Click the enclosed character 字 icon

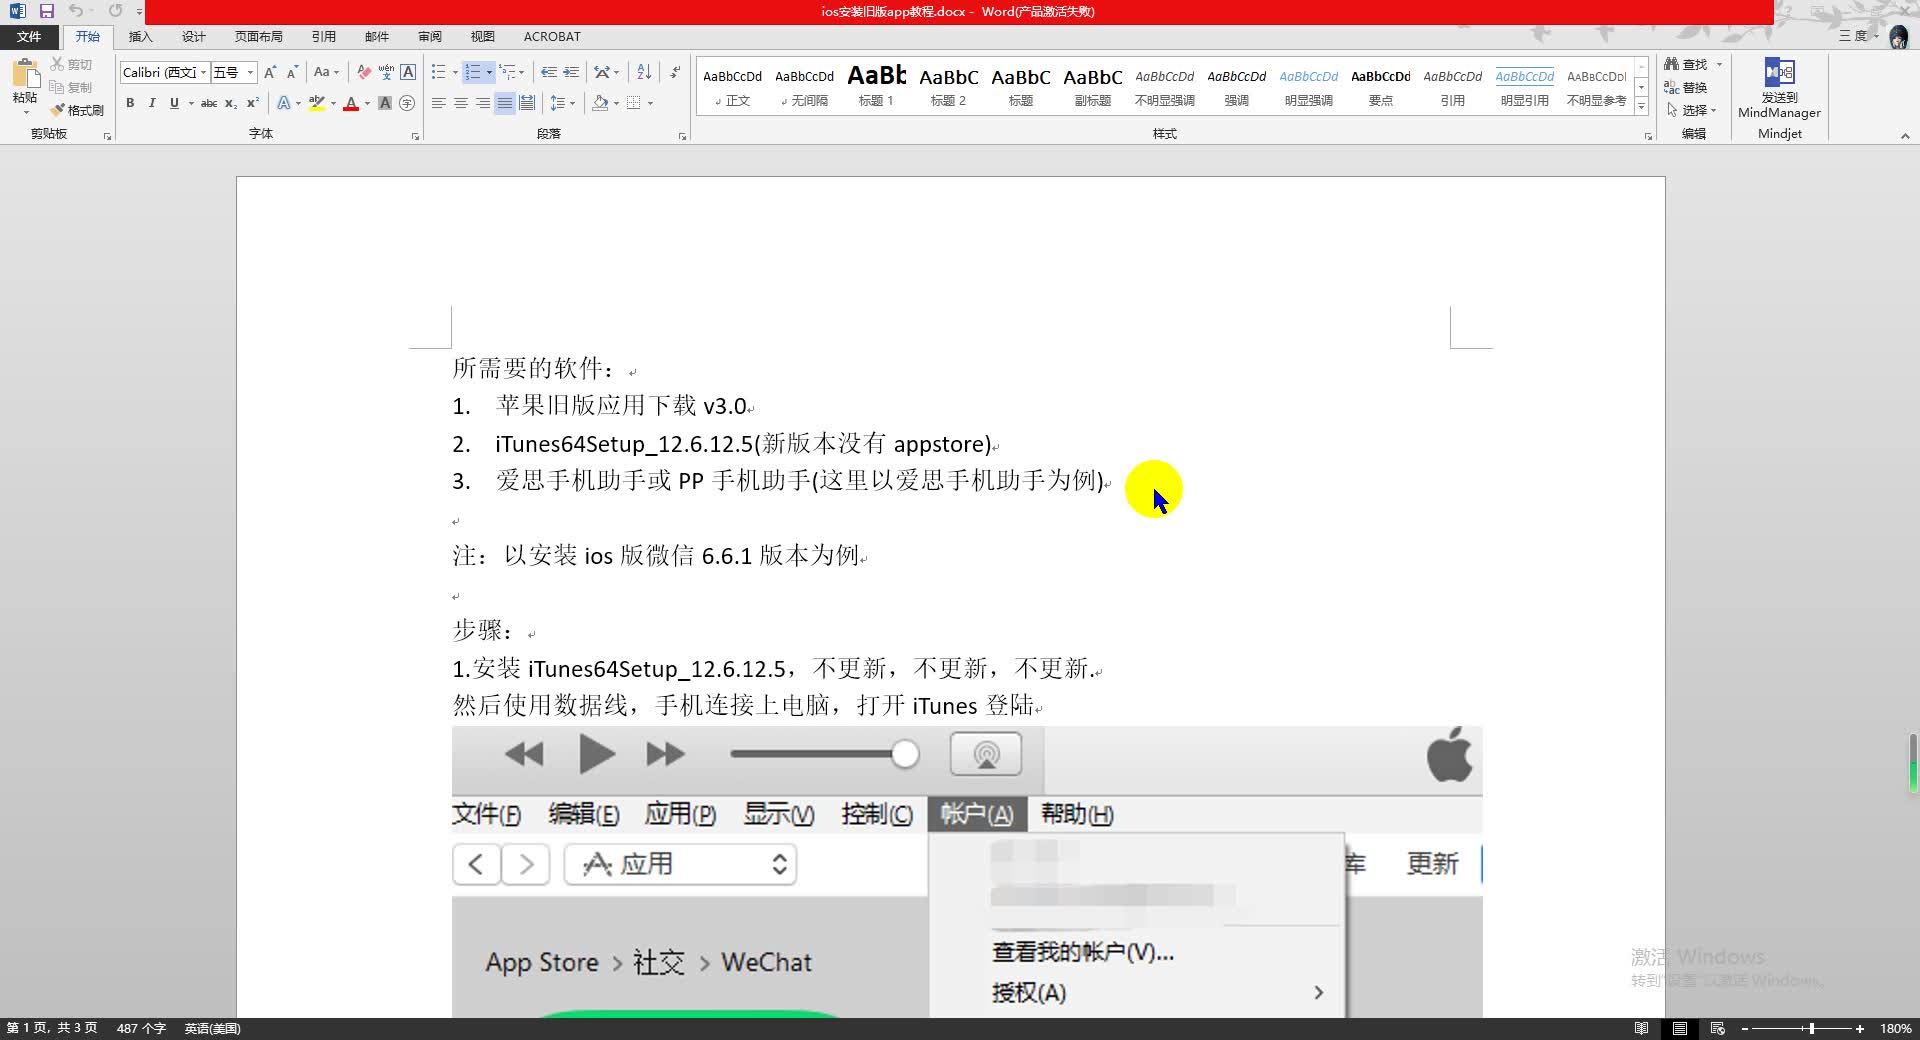coord(407,103)
